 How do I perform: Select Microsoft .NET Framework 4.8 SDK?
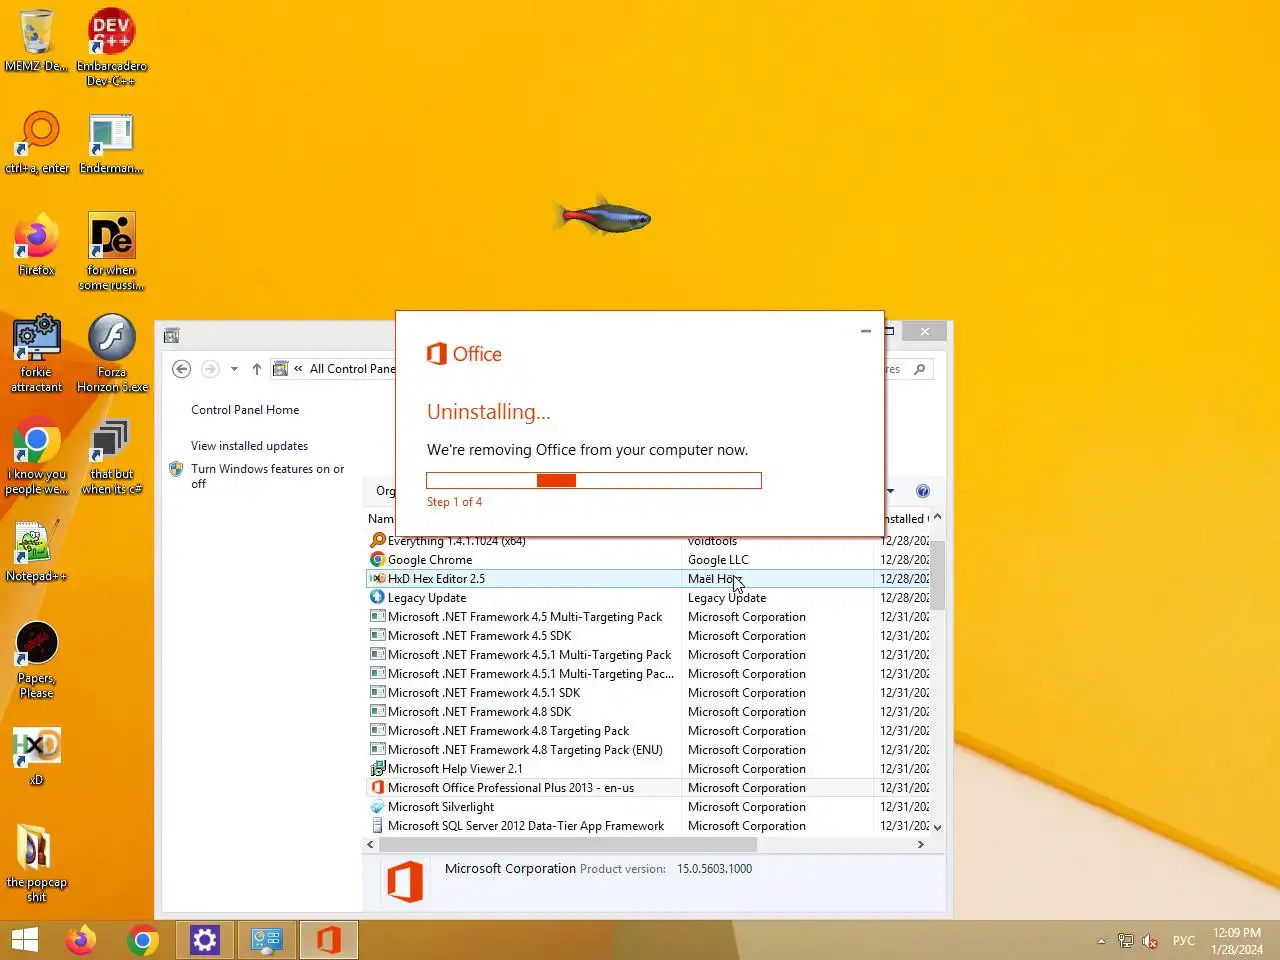coord(648,712)
